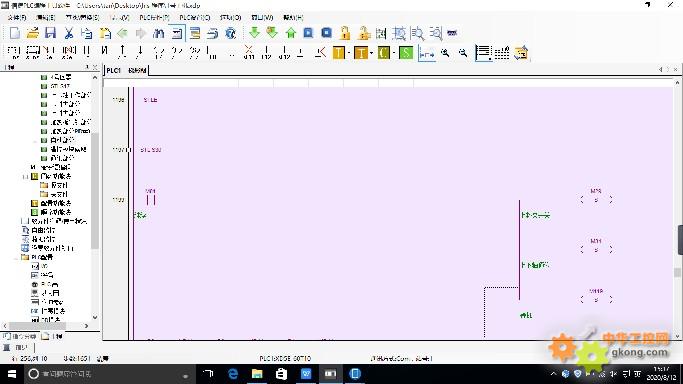Cut selection with the scissors icon

click(x=68, y=33)
